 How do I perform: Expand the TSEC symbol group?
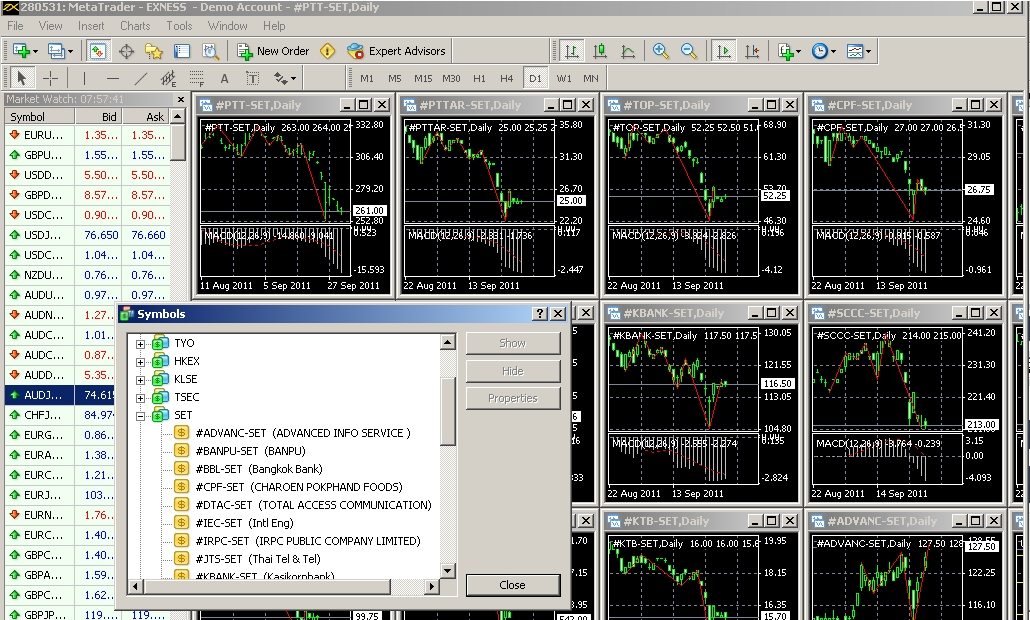tap(140, 398)
